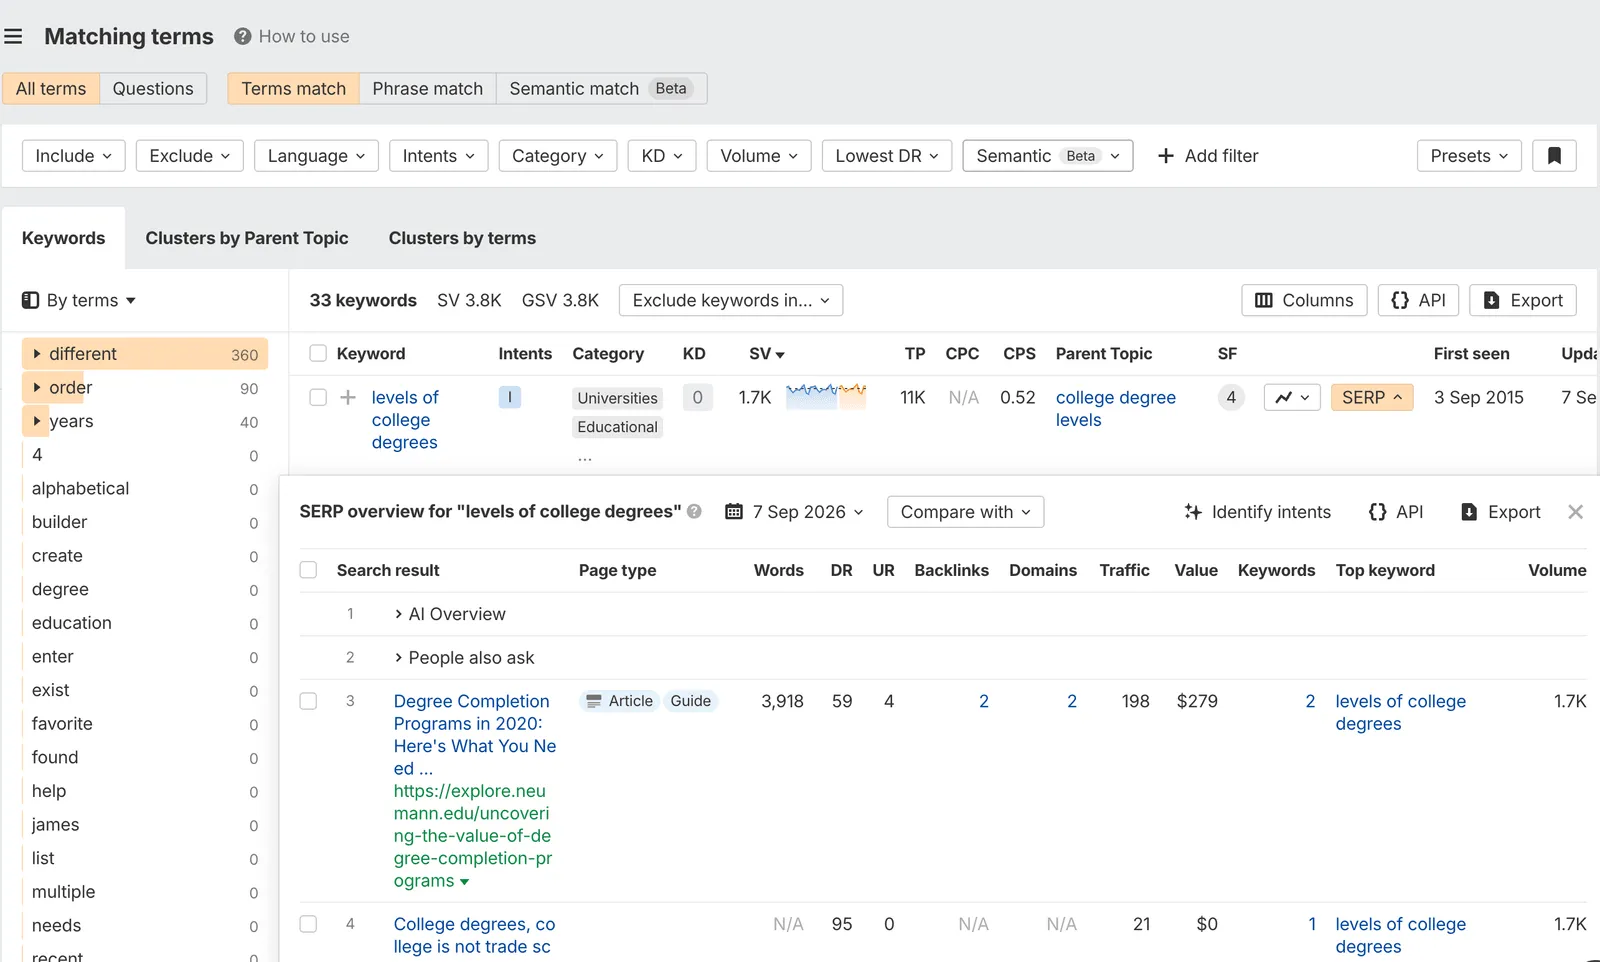Open the trend chart icon dropdown

pyautogui.click(x=1292, y=398)
